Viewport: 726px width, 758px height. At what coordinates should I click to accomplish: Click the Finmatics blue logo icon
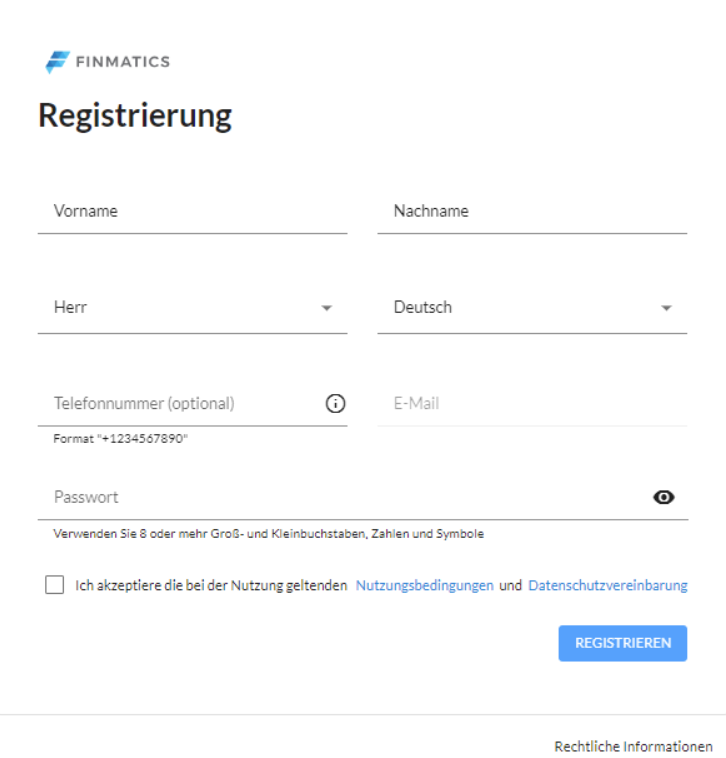coord(58,62)
